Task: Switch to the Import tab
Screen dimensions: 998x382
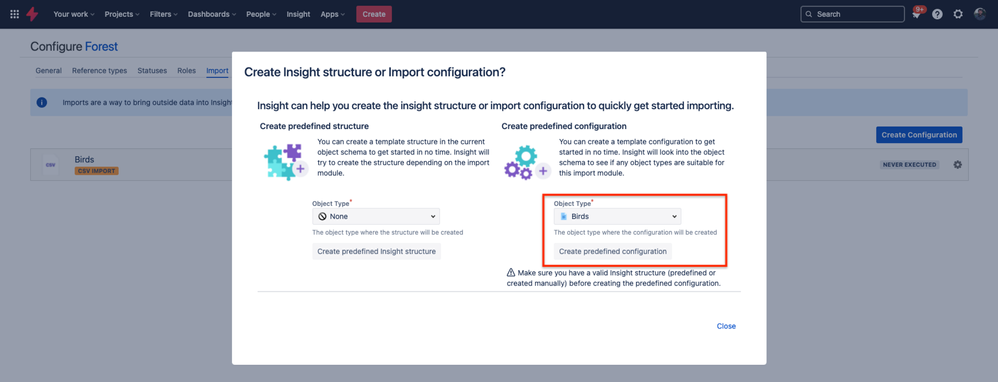Action: click(217, 71)
